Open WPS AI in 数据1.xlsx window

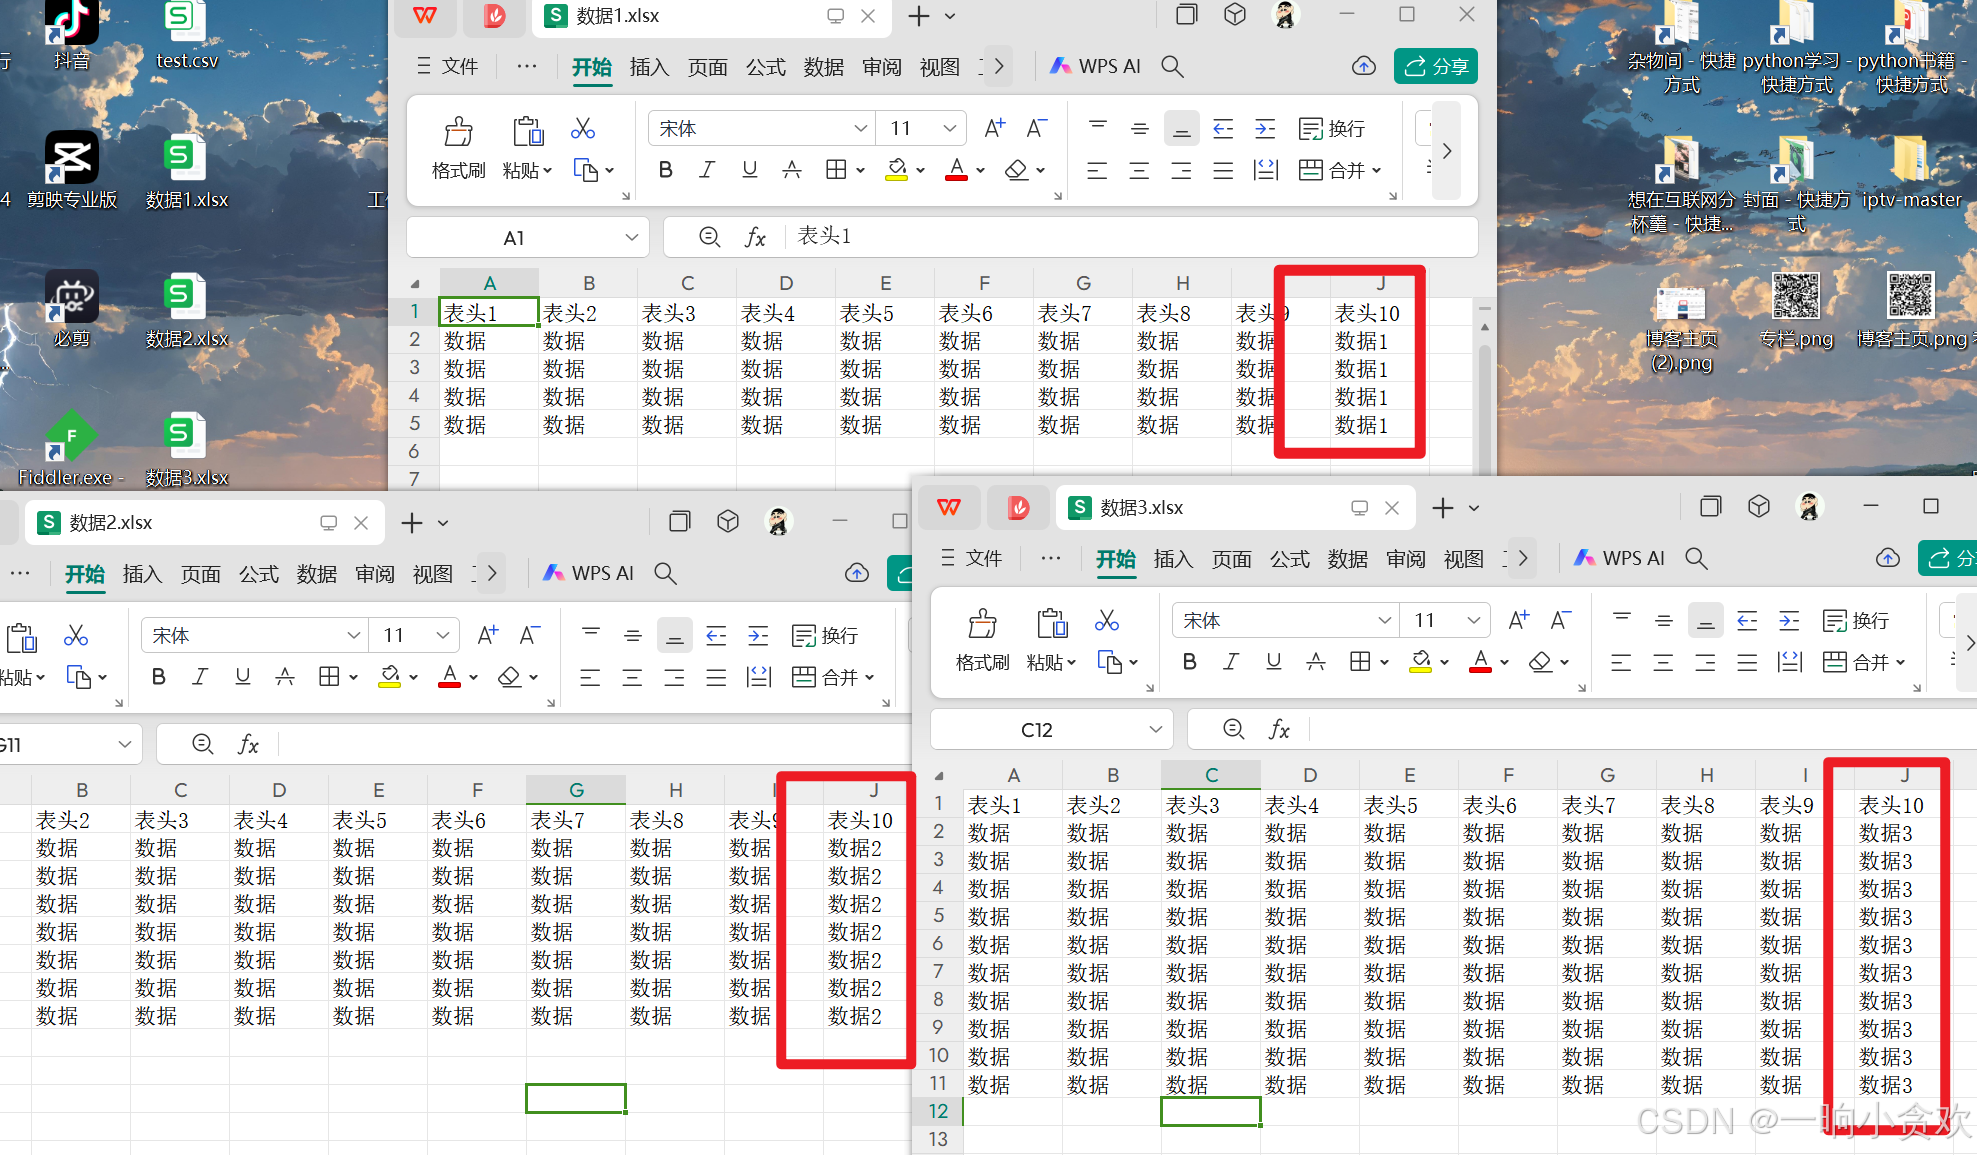tap(1095, 66)
